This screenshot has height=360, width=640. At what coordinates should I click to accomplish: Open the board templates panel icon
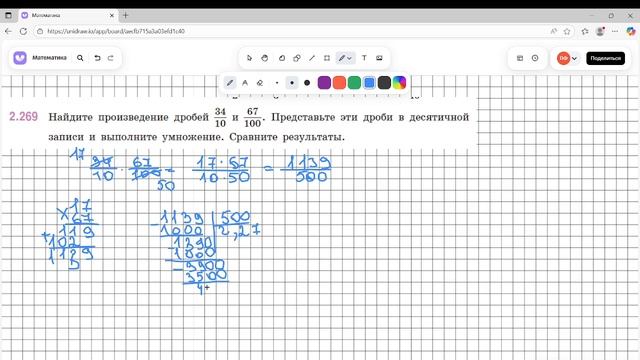pyautogui.click(x=520, y=58)
